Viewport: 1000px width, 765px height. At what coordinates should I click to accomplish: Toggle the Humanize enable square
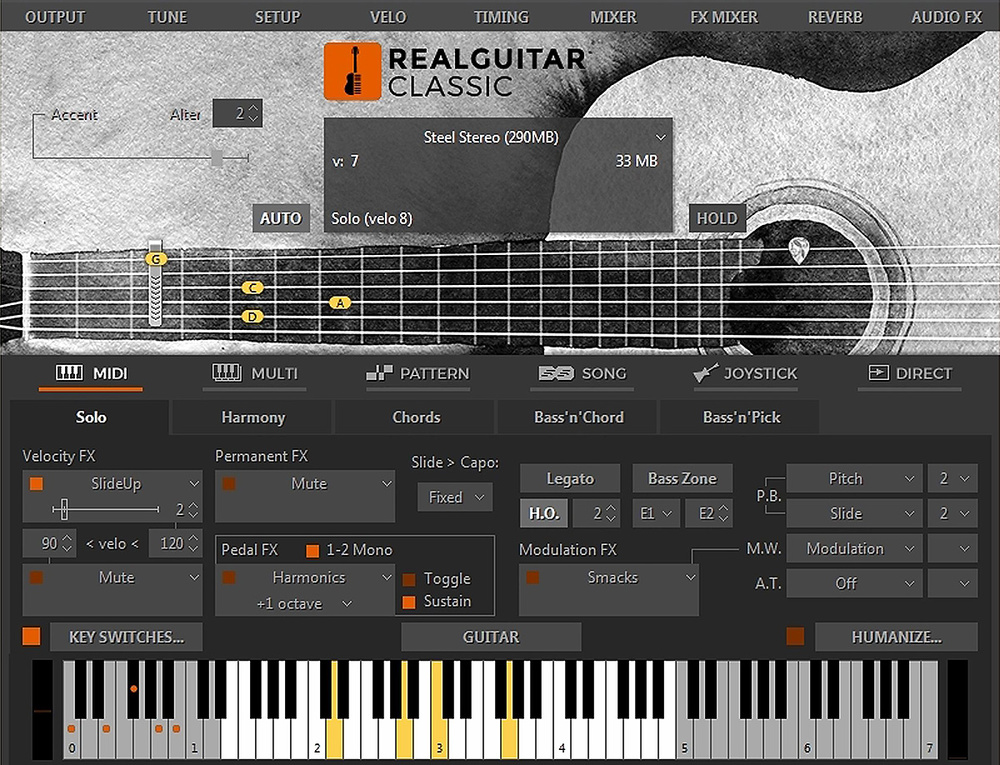(x=795, y=636)
